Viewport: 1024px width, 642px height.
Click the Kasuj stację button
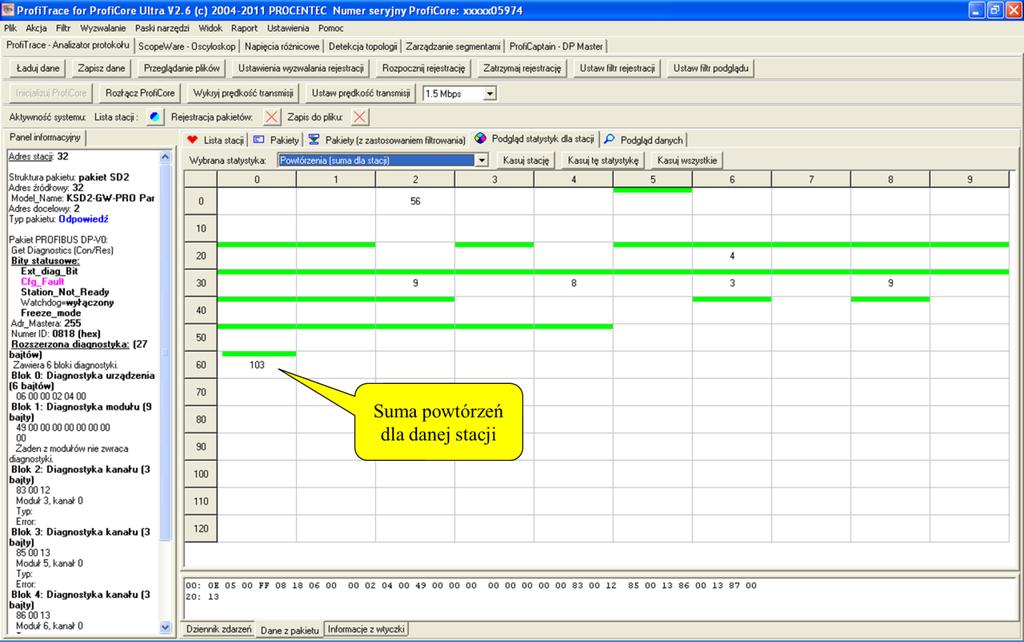[526, 160]
